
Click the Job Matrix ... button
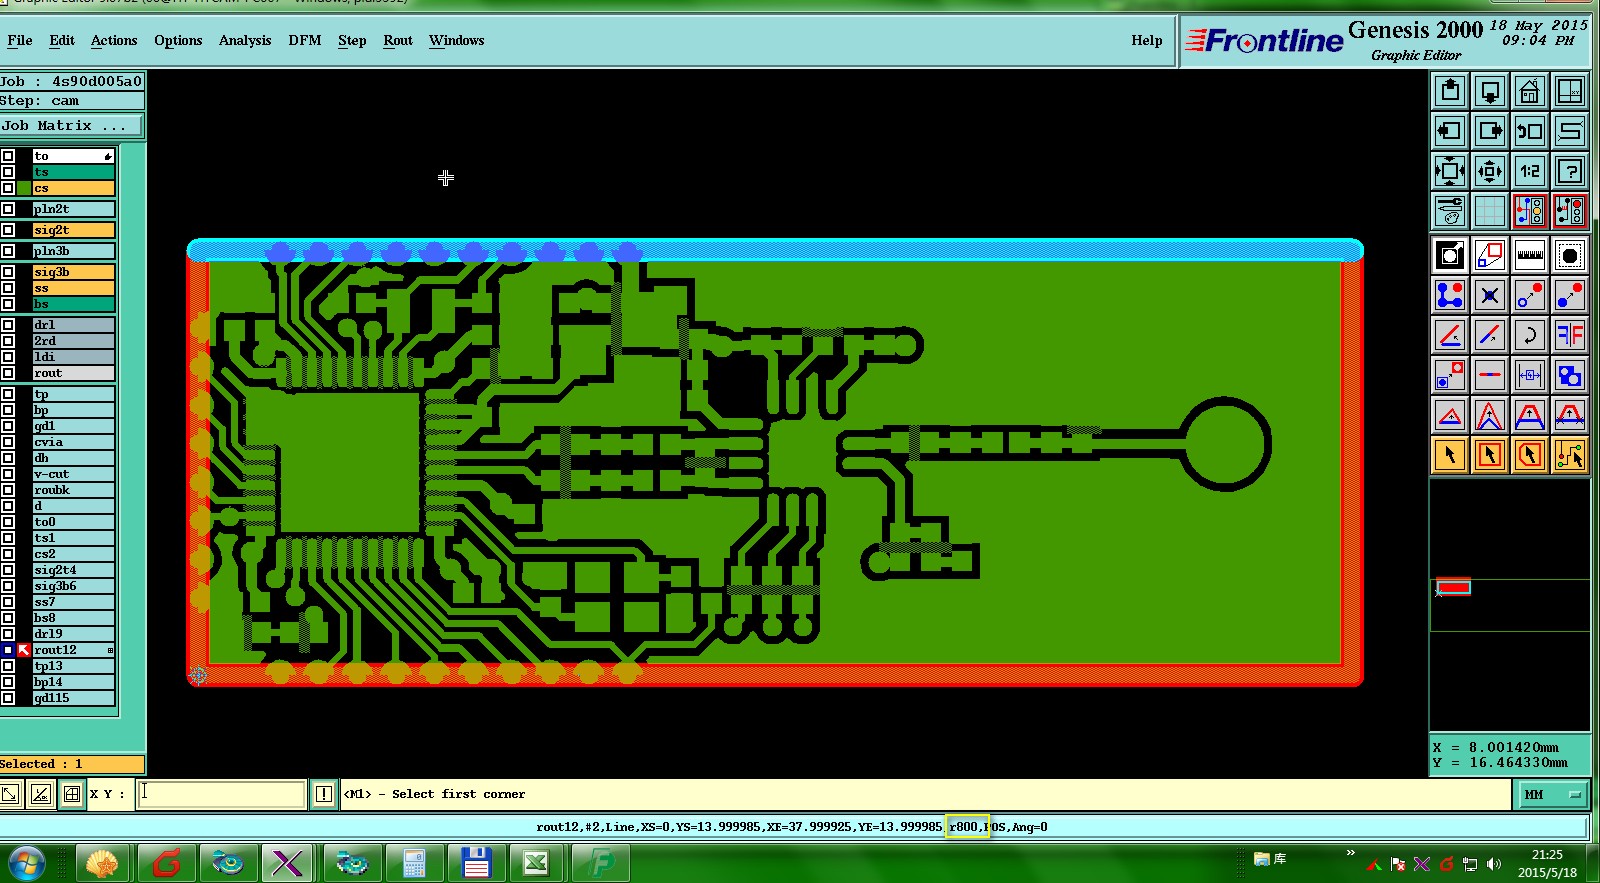click(x=72, y=126)
